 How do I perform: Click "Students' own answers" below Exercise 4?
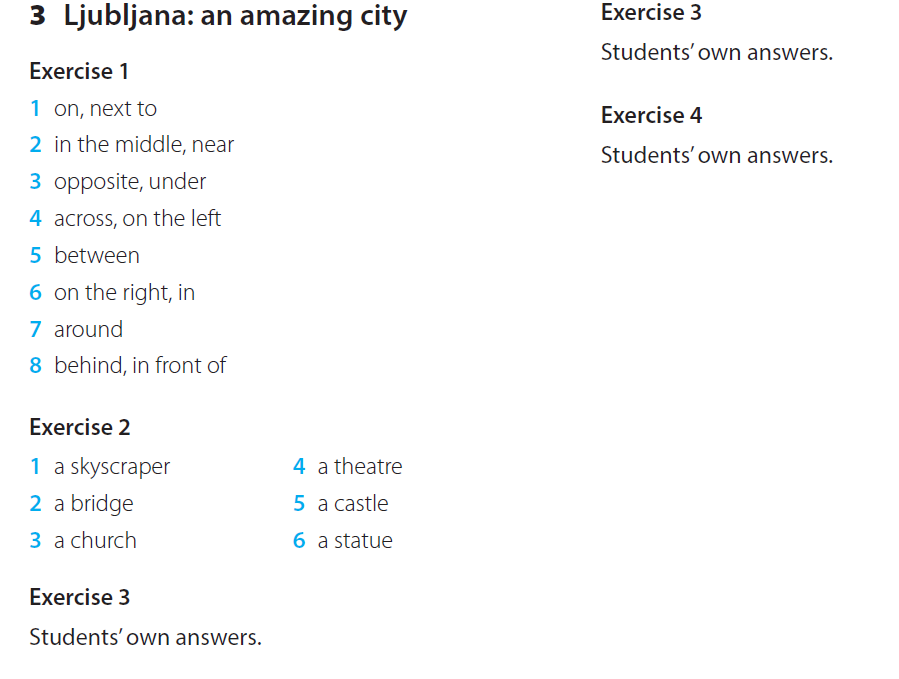click(x=716, y=156)
